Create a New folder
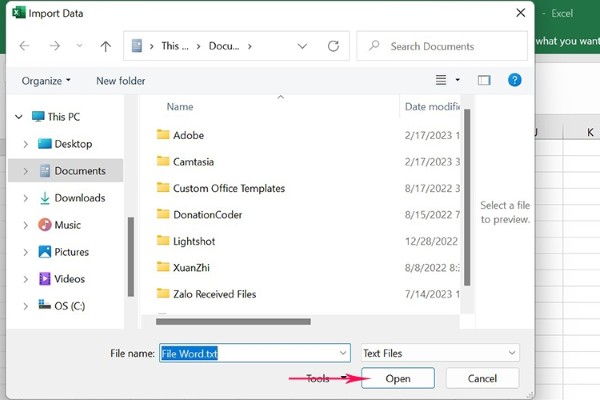 coord(121,81)
